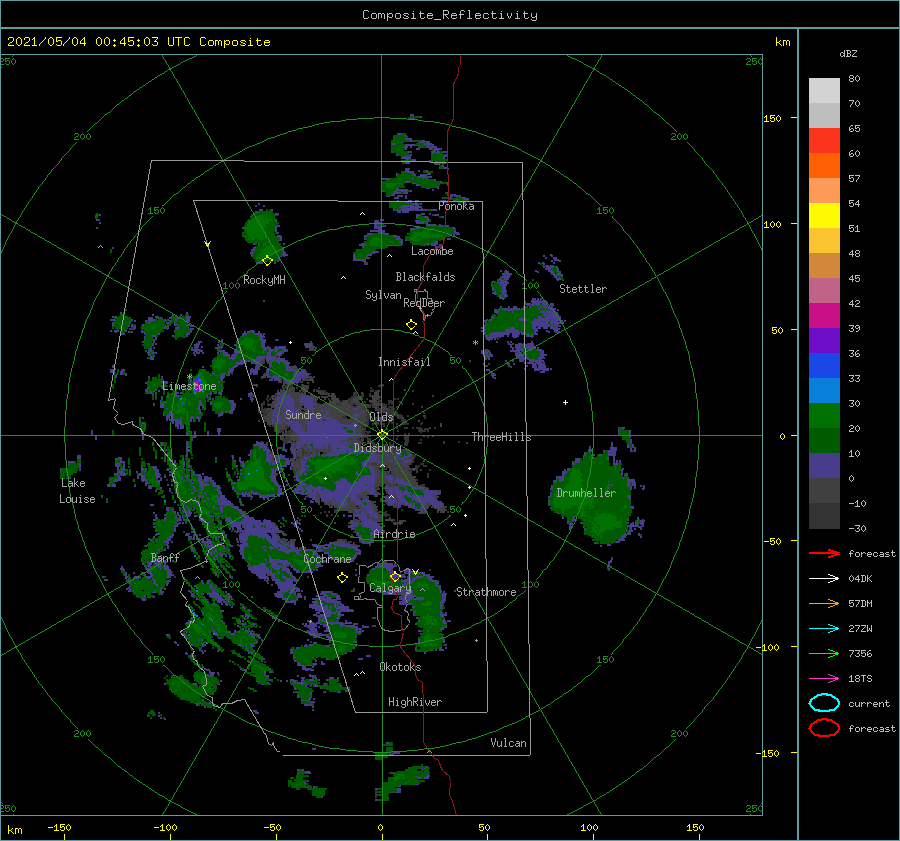Click the km unit label at bottom left
This screenshot has width=900, height=841.
tap(14, 830)
